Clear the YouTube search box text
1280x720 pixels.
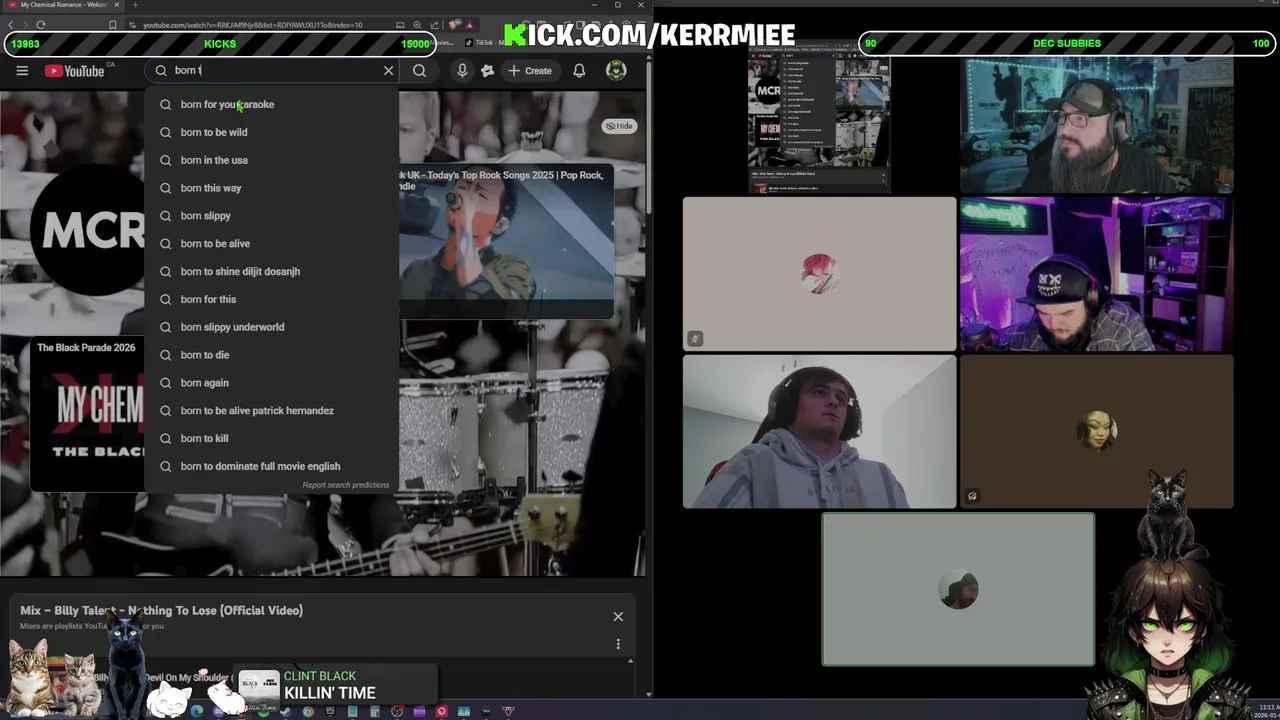(x=388, y=71)
